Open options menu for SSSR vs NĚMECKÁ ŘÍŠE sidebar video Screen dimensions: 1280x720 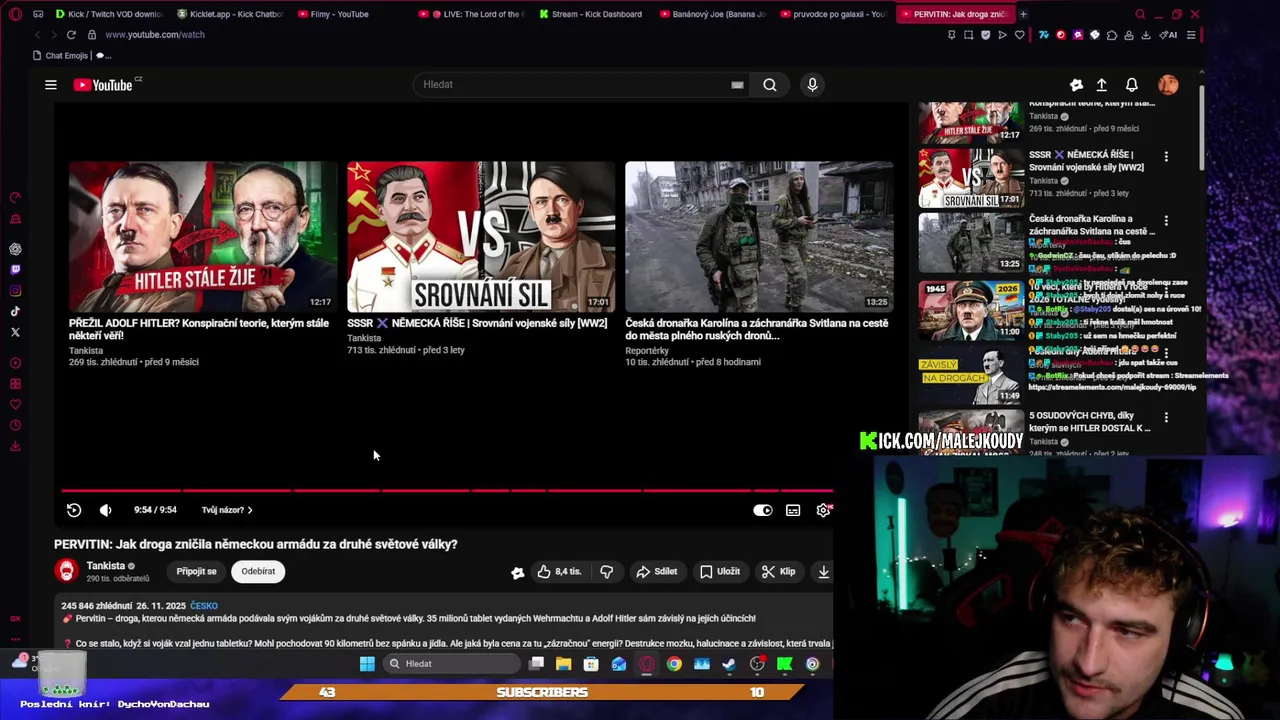click(x=1166, y=157)
